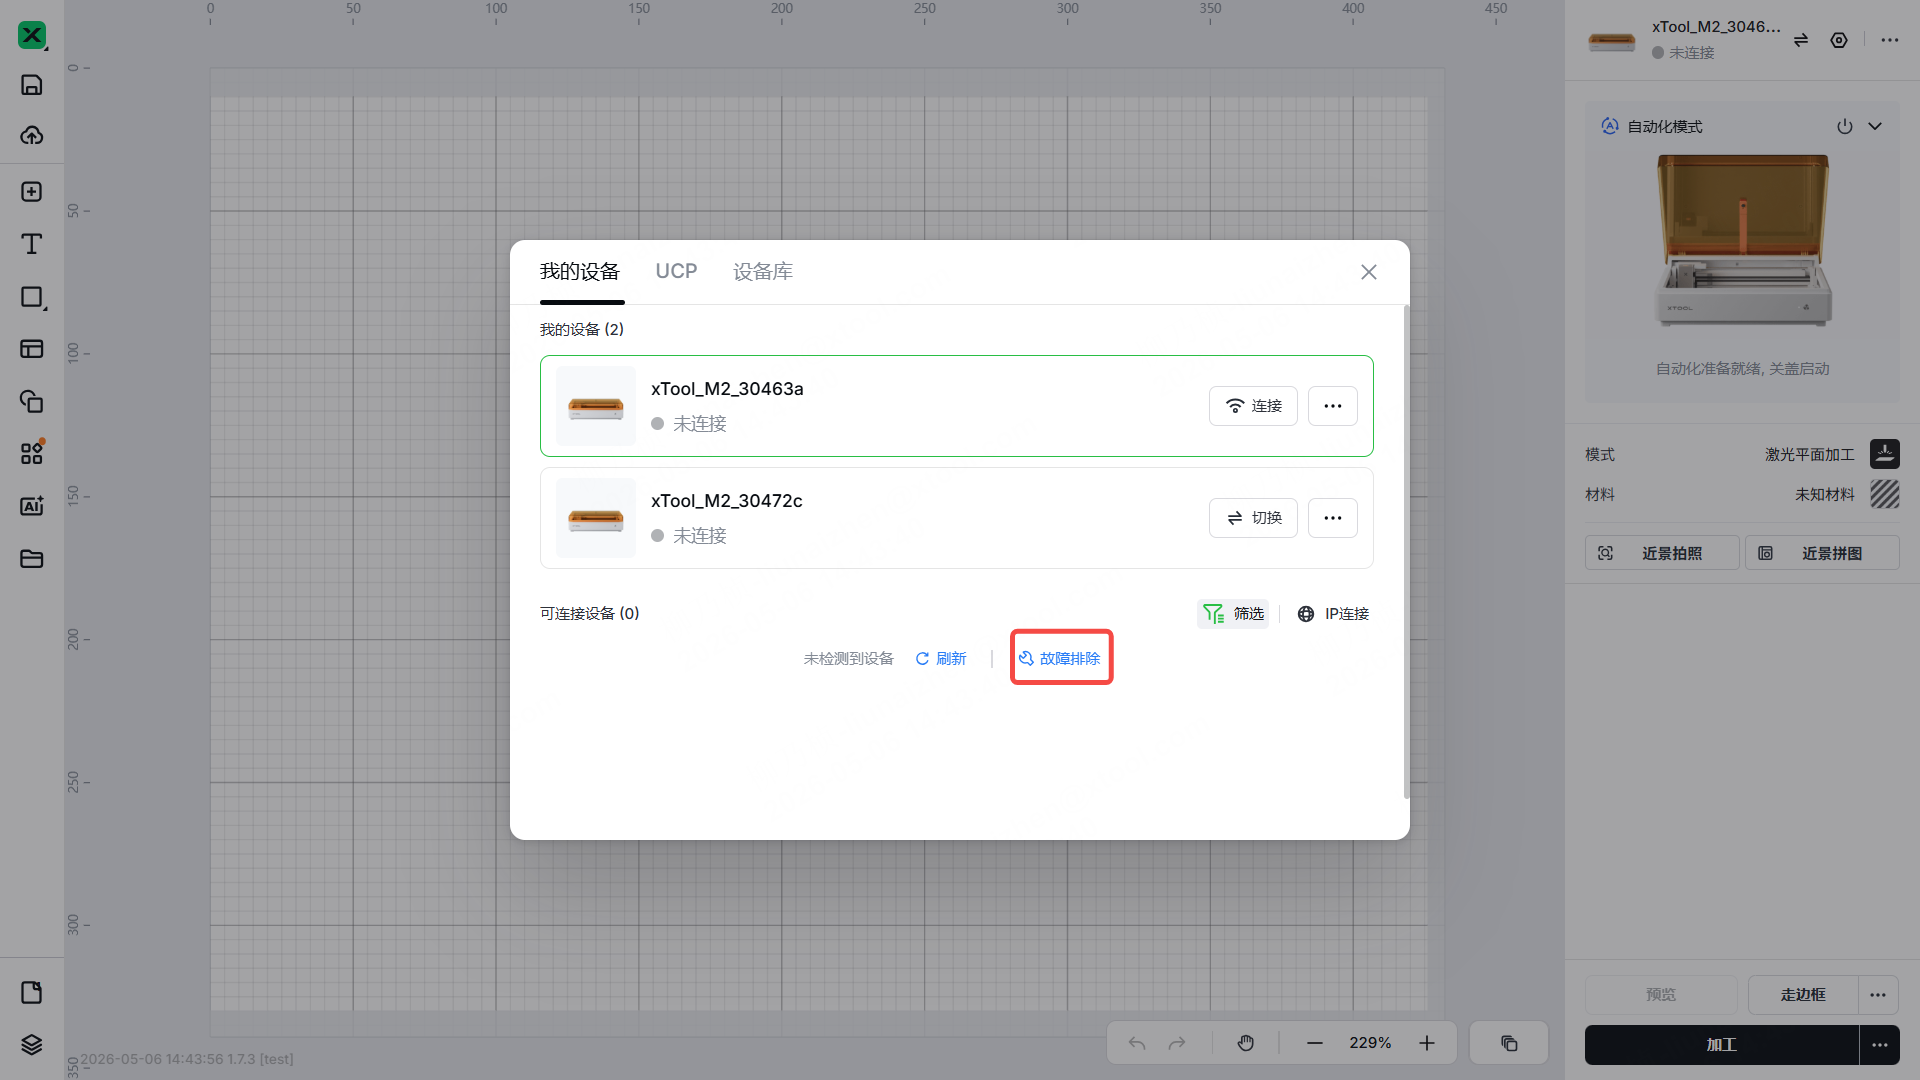Screen dimensions: 1920x1080
Task: Switch to the 我的设备 tab
Action: click(x=580, y=271)
